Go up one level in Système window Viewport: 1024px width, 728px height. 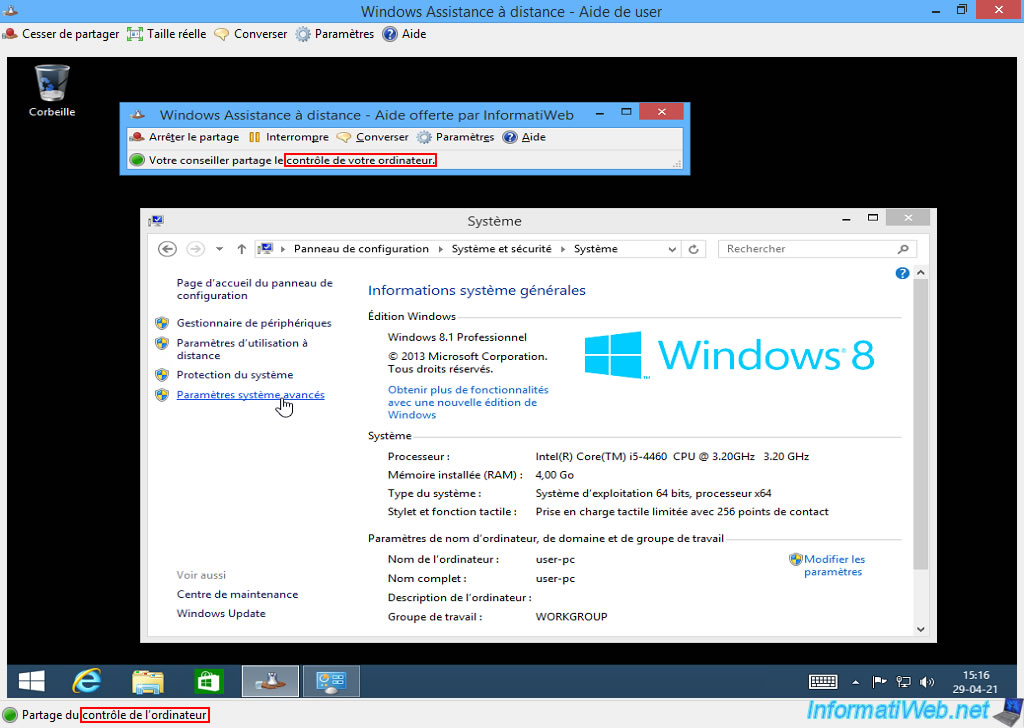click(x=242, y=249)
